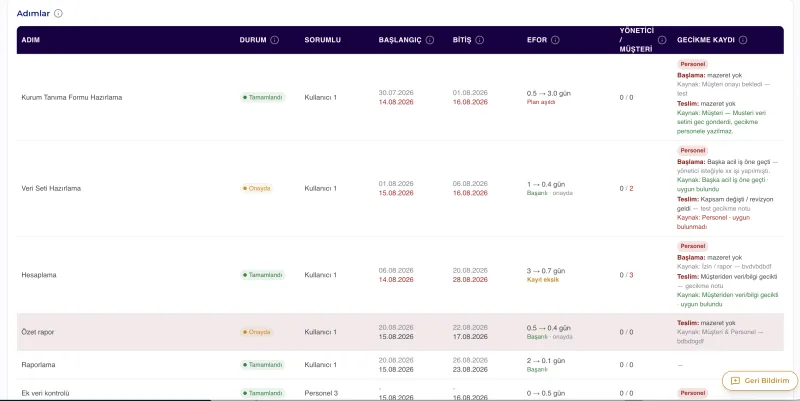This screenshot has width=800, height=401.
Task: Click Personel tag in Kurum Tanıma Formu row
Action: 692,64
